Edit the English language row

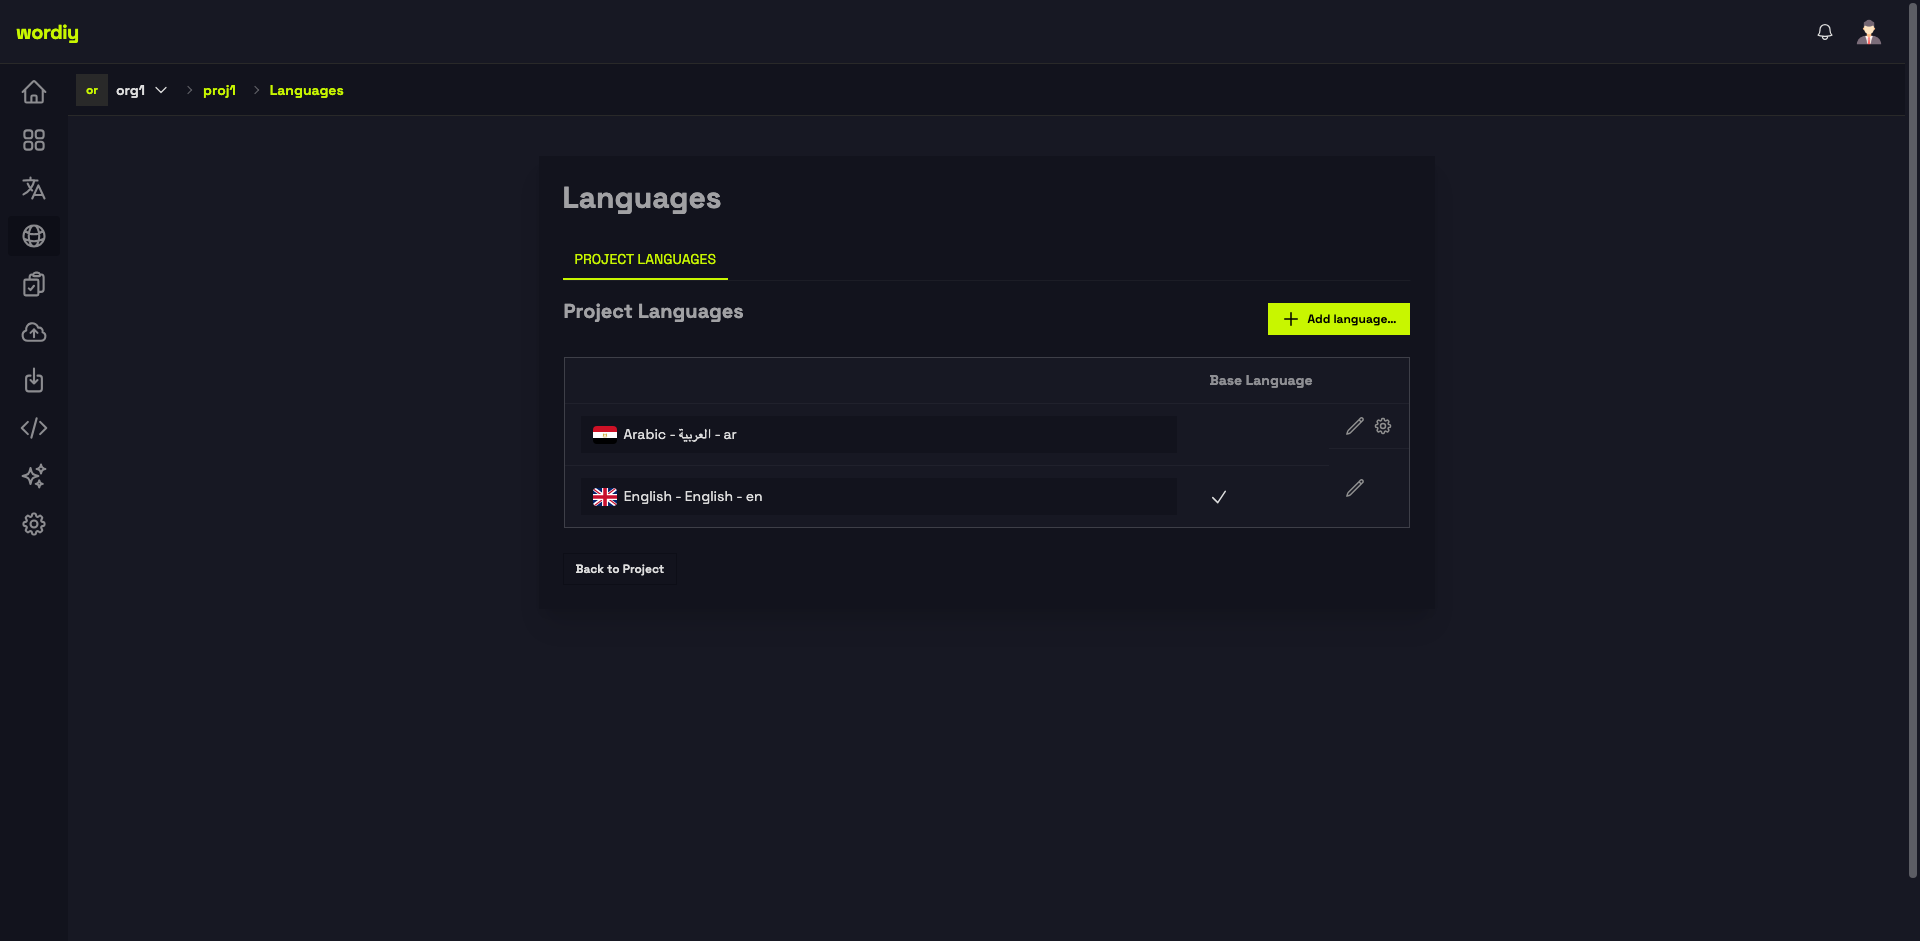[x=1355, y=488]
